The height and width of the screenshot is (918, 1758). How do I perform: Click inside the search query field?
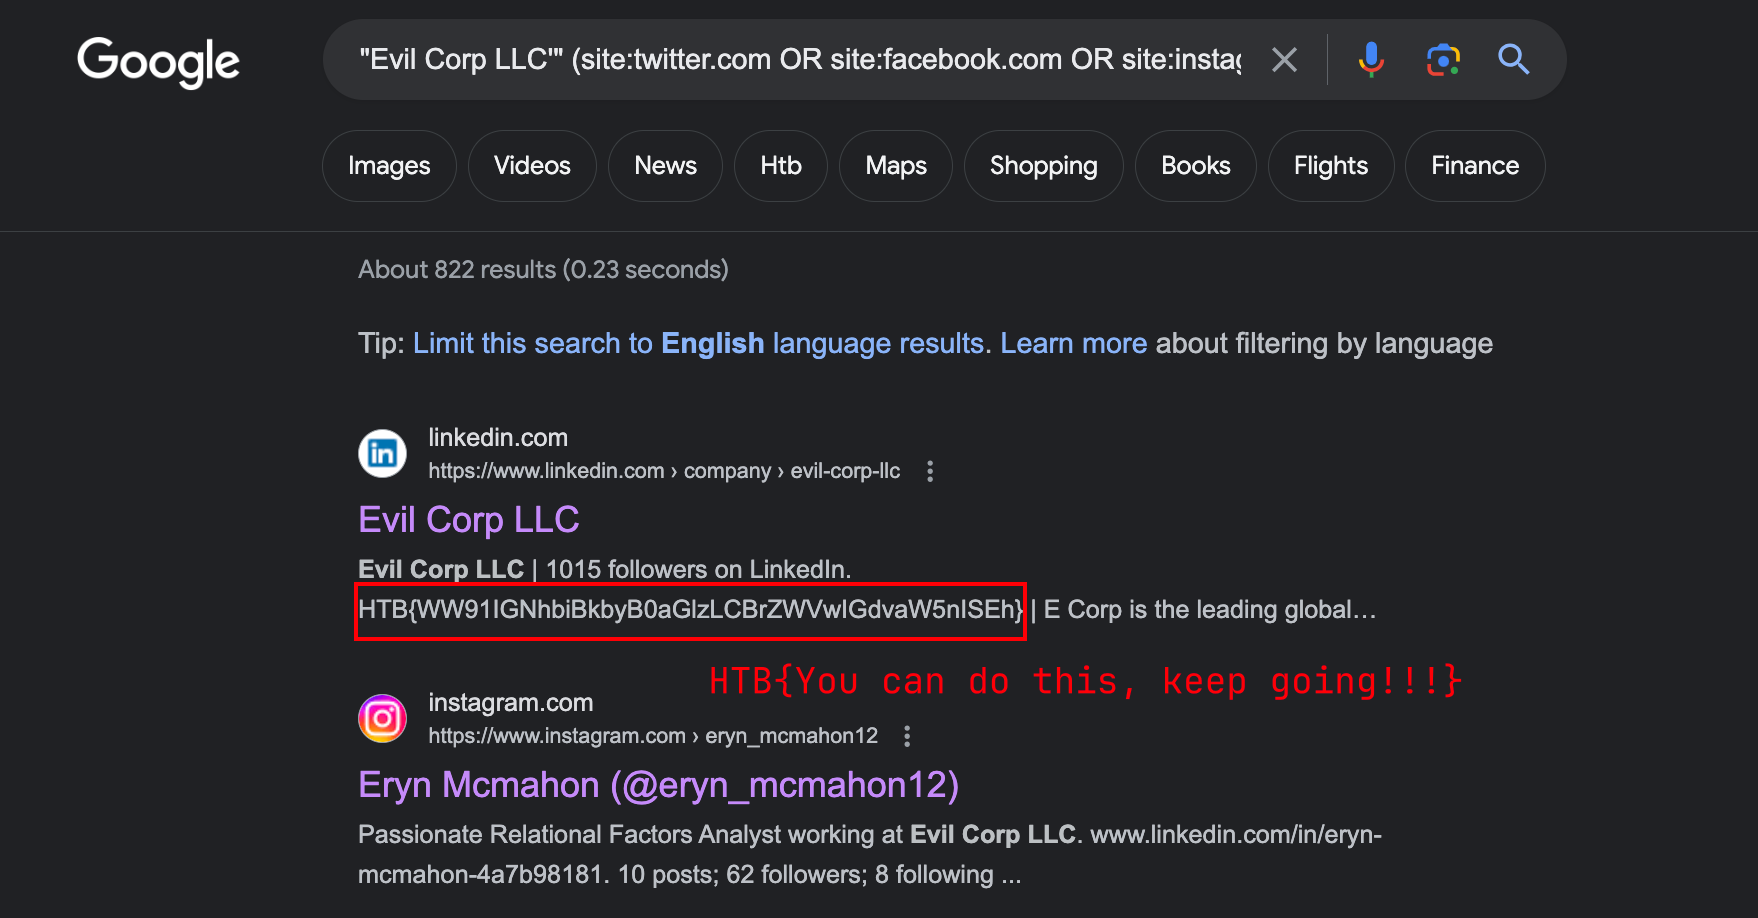(x=800, y=60)
